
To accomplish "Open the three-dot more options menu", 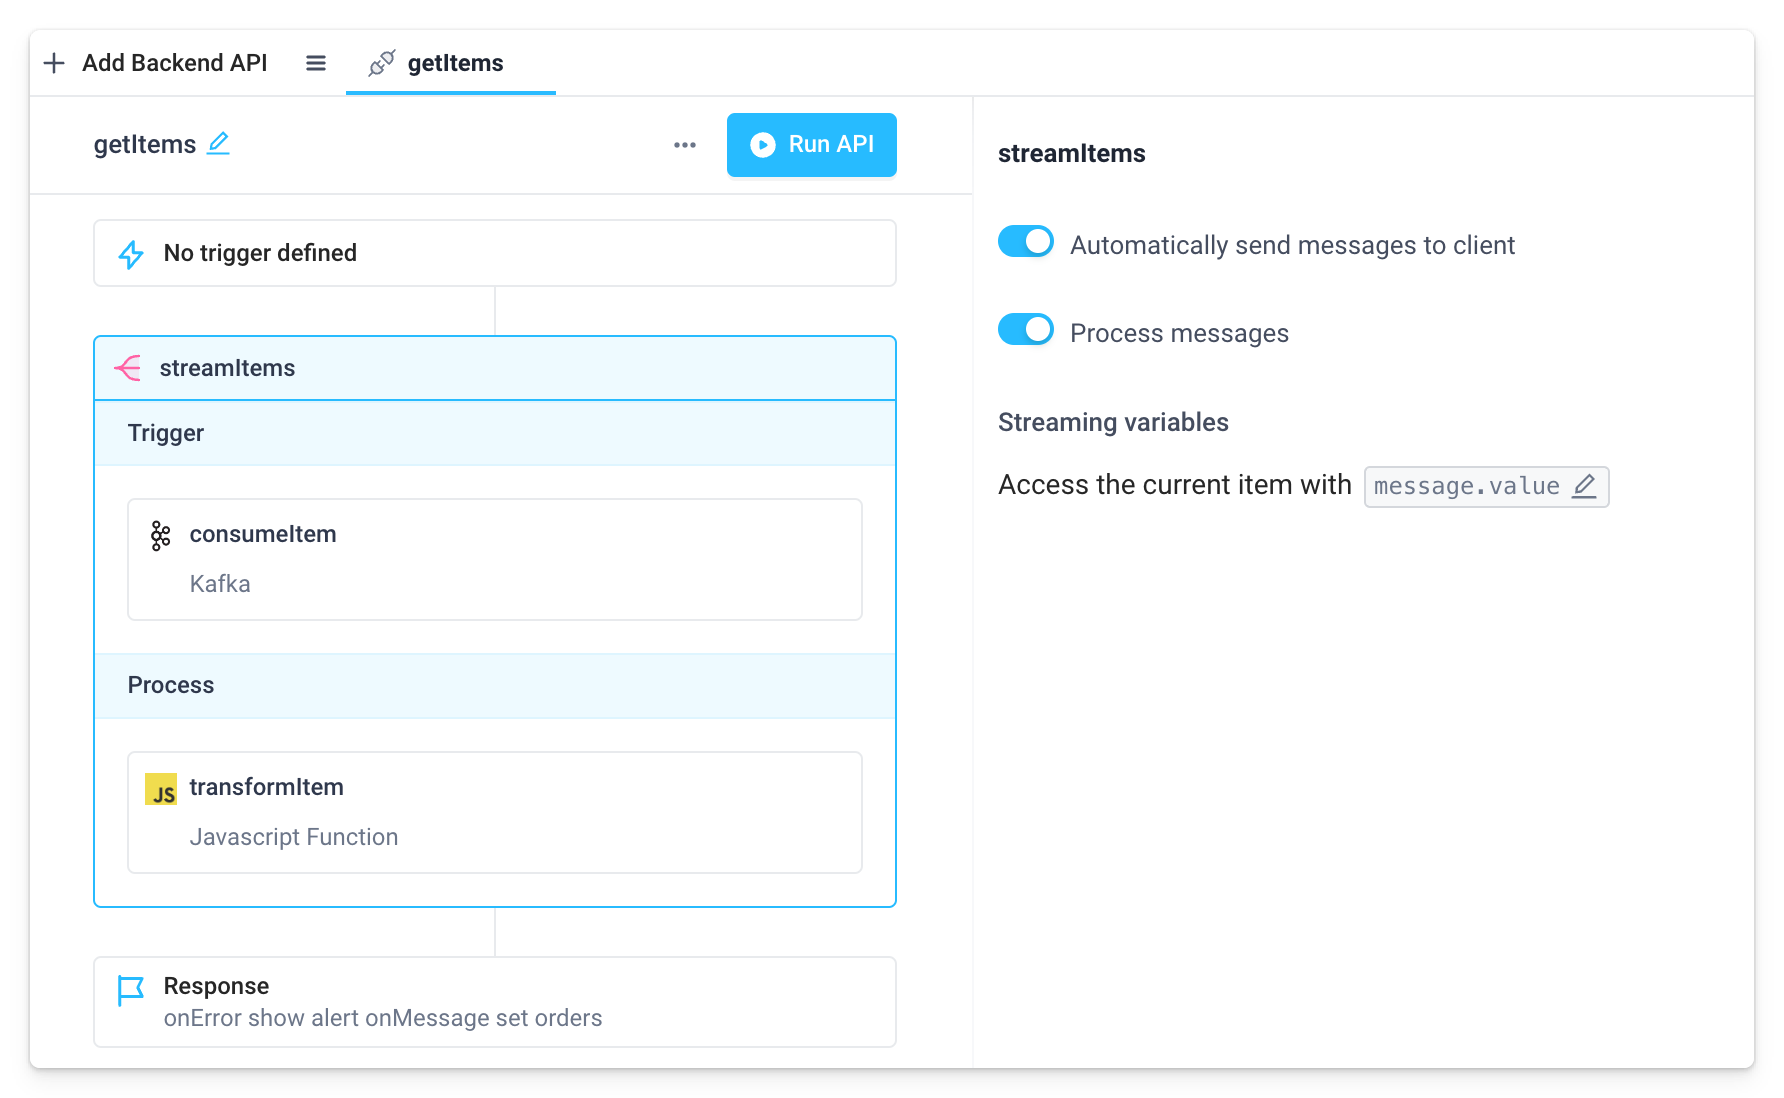I will [685, 145].
